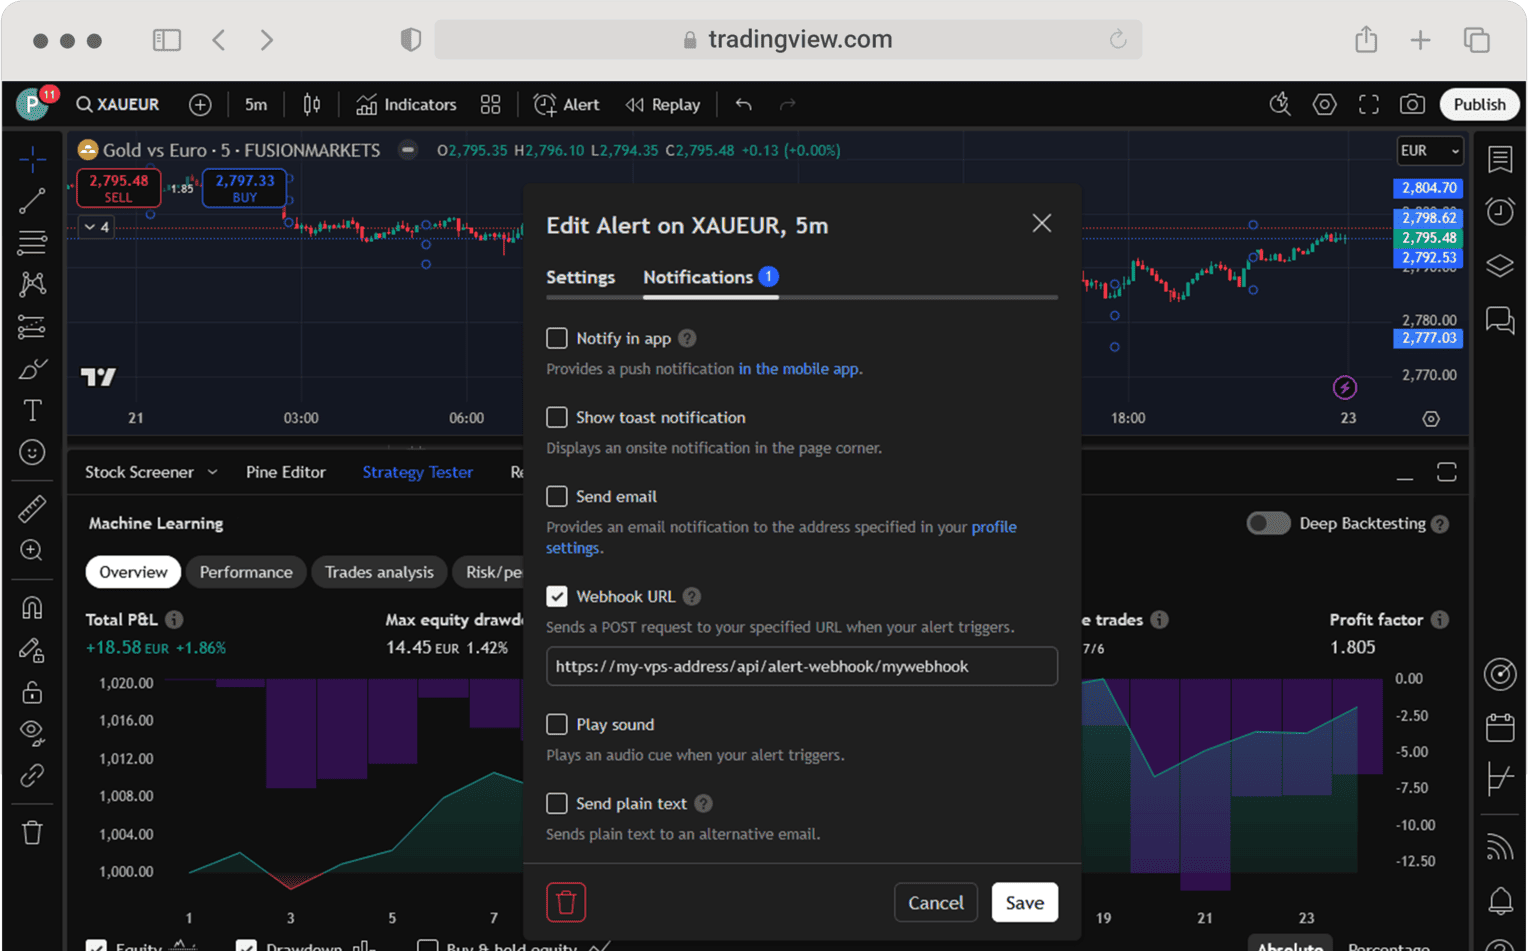Select the Trend Line drawing tool

(x=32, y=200)
